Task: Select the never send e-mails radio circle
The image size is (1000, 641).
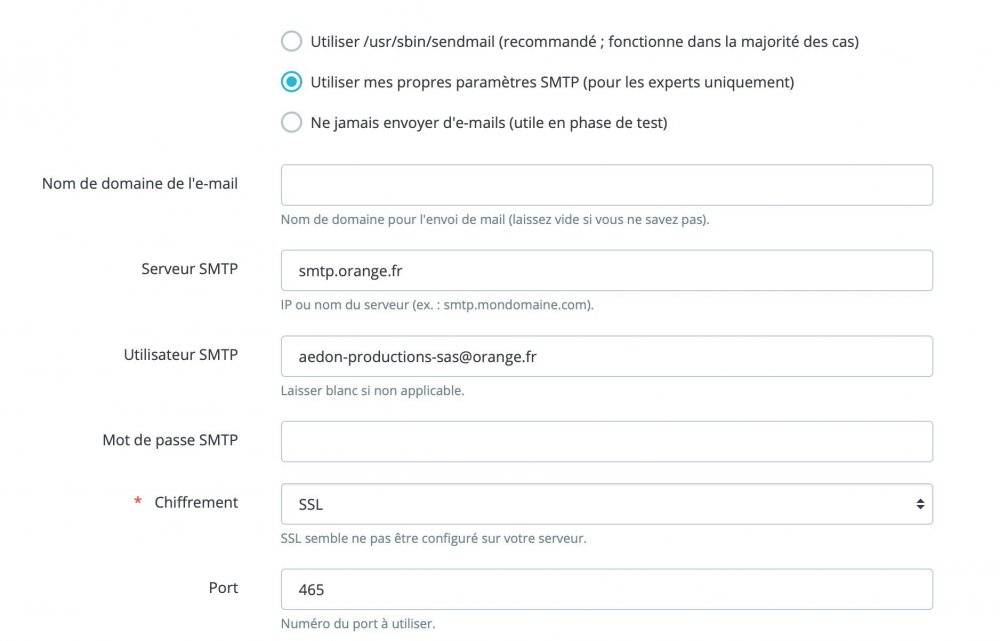Action: click(x=291, y=123)
